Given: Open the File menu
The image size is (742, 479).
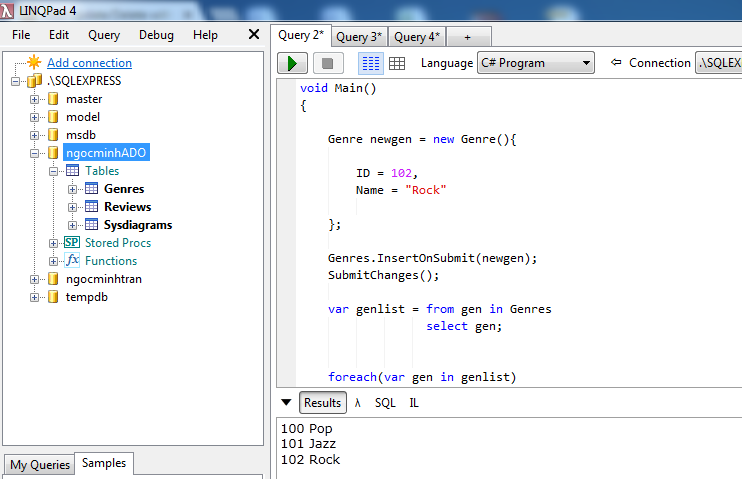Looking at the screenshot, I should [21, 35].
